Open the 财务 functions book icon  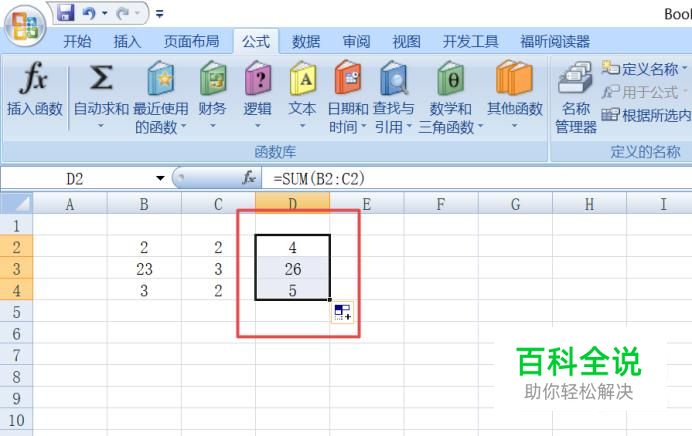click(x=213, y=78)
